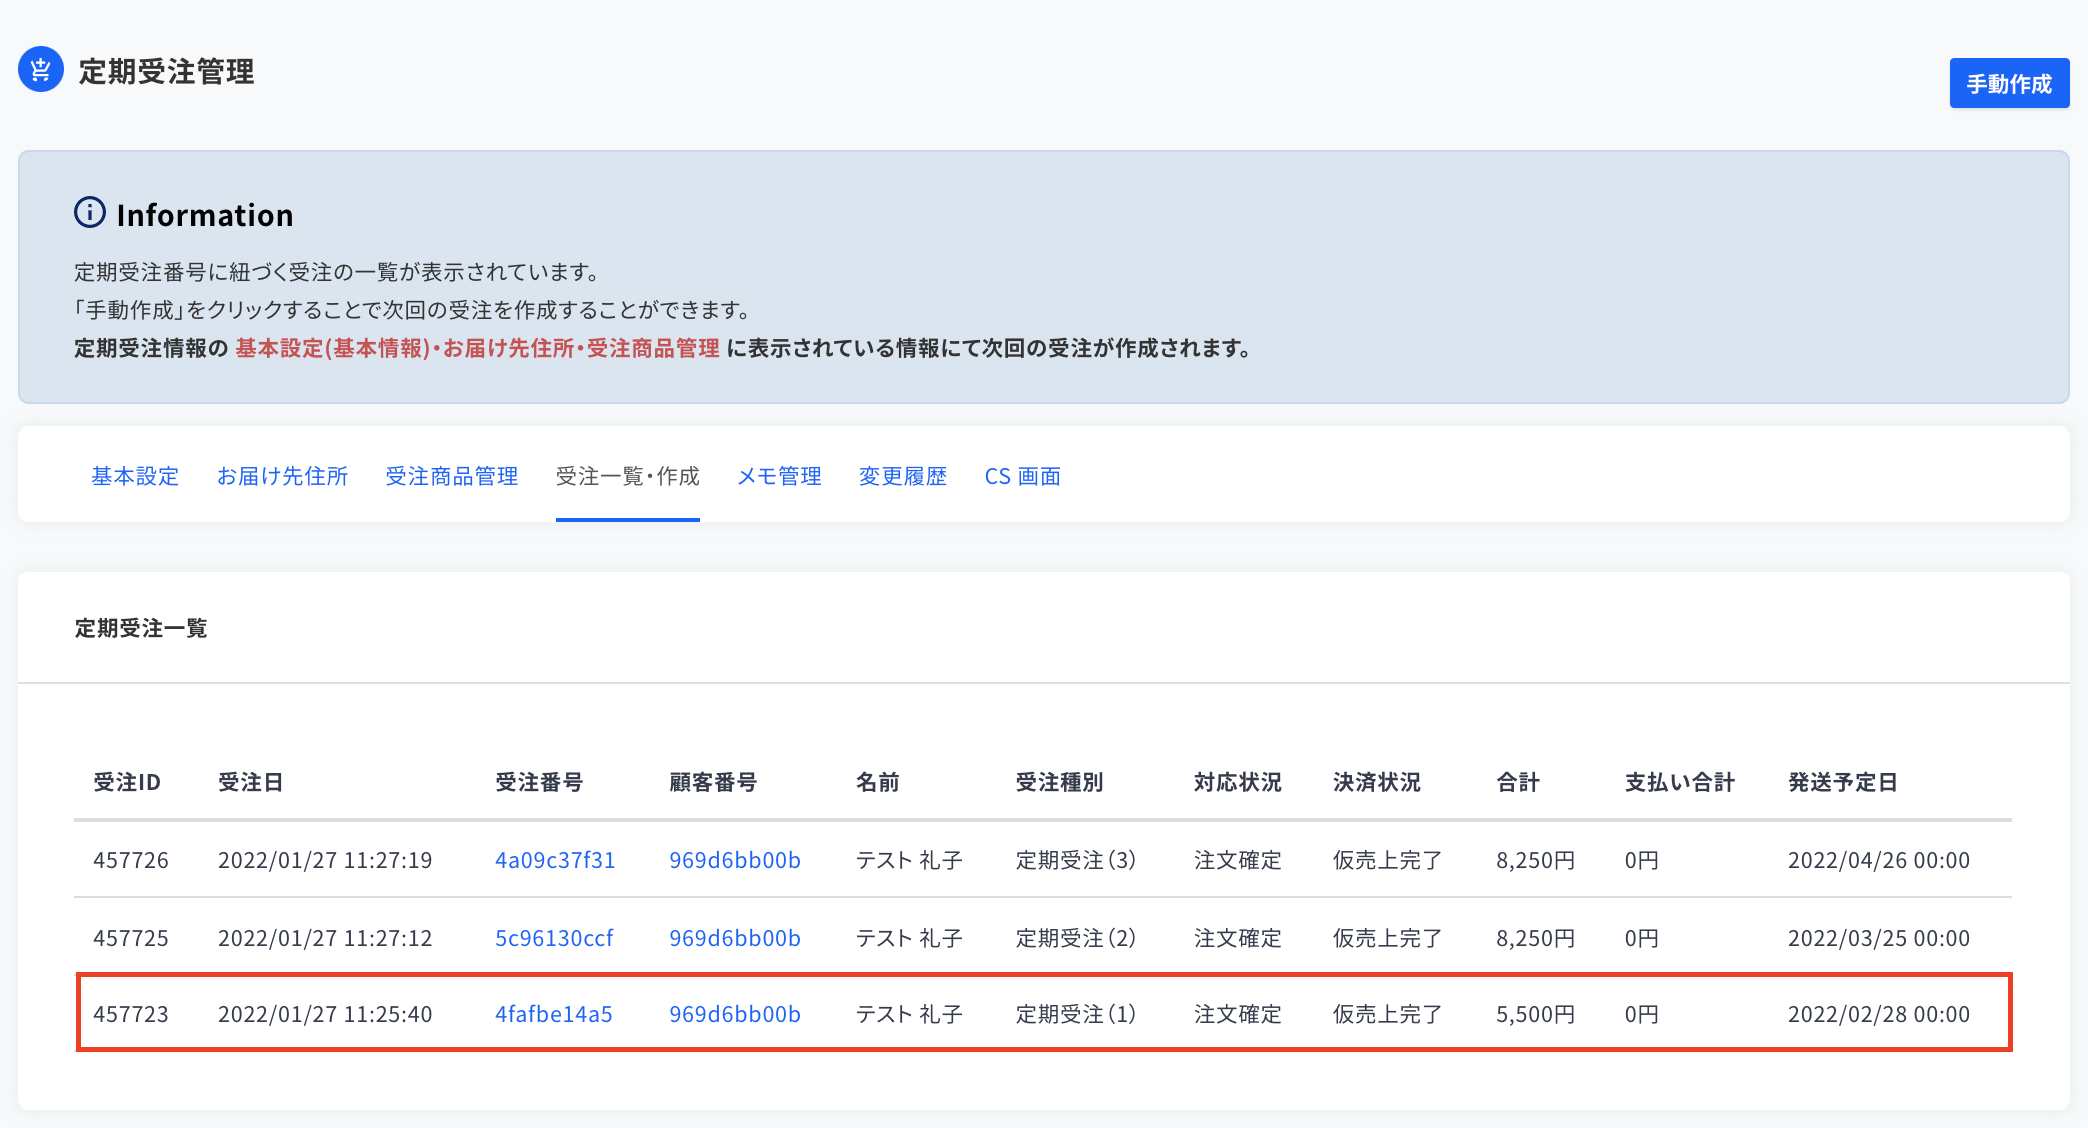Click the 手動作成 button

[x=2009, y=84]
